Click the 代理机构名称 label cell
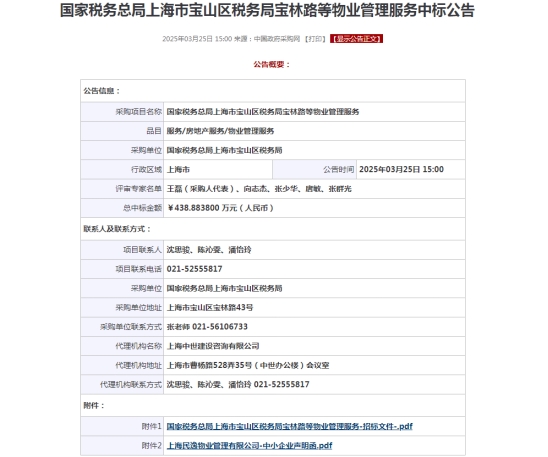 click(x=122, y=346)
